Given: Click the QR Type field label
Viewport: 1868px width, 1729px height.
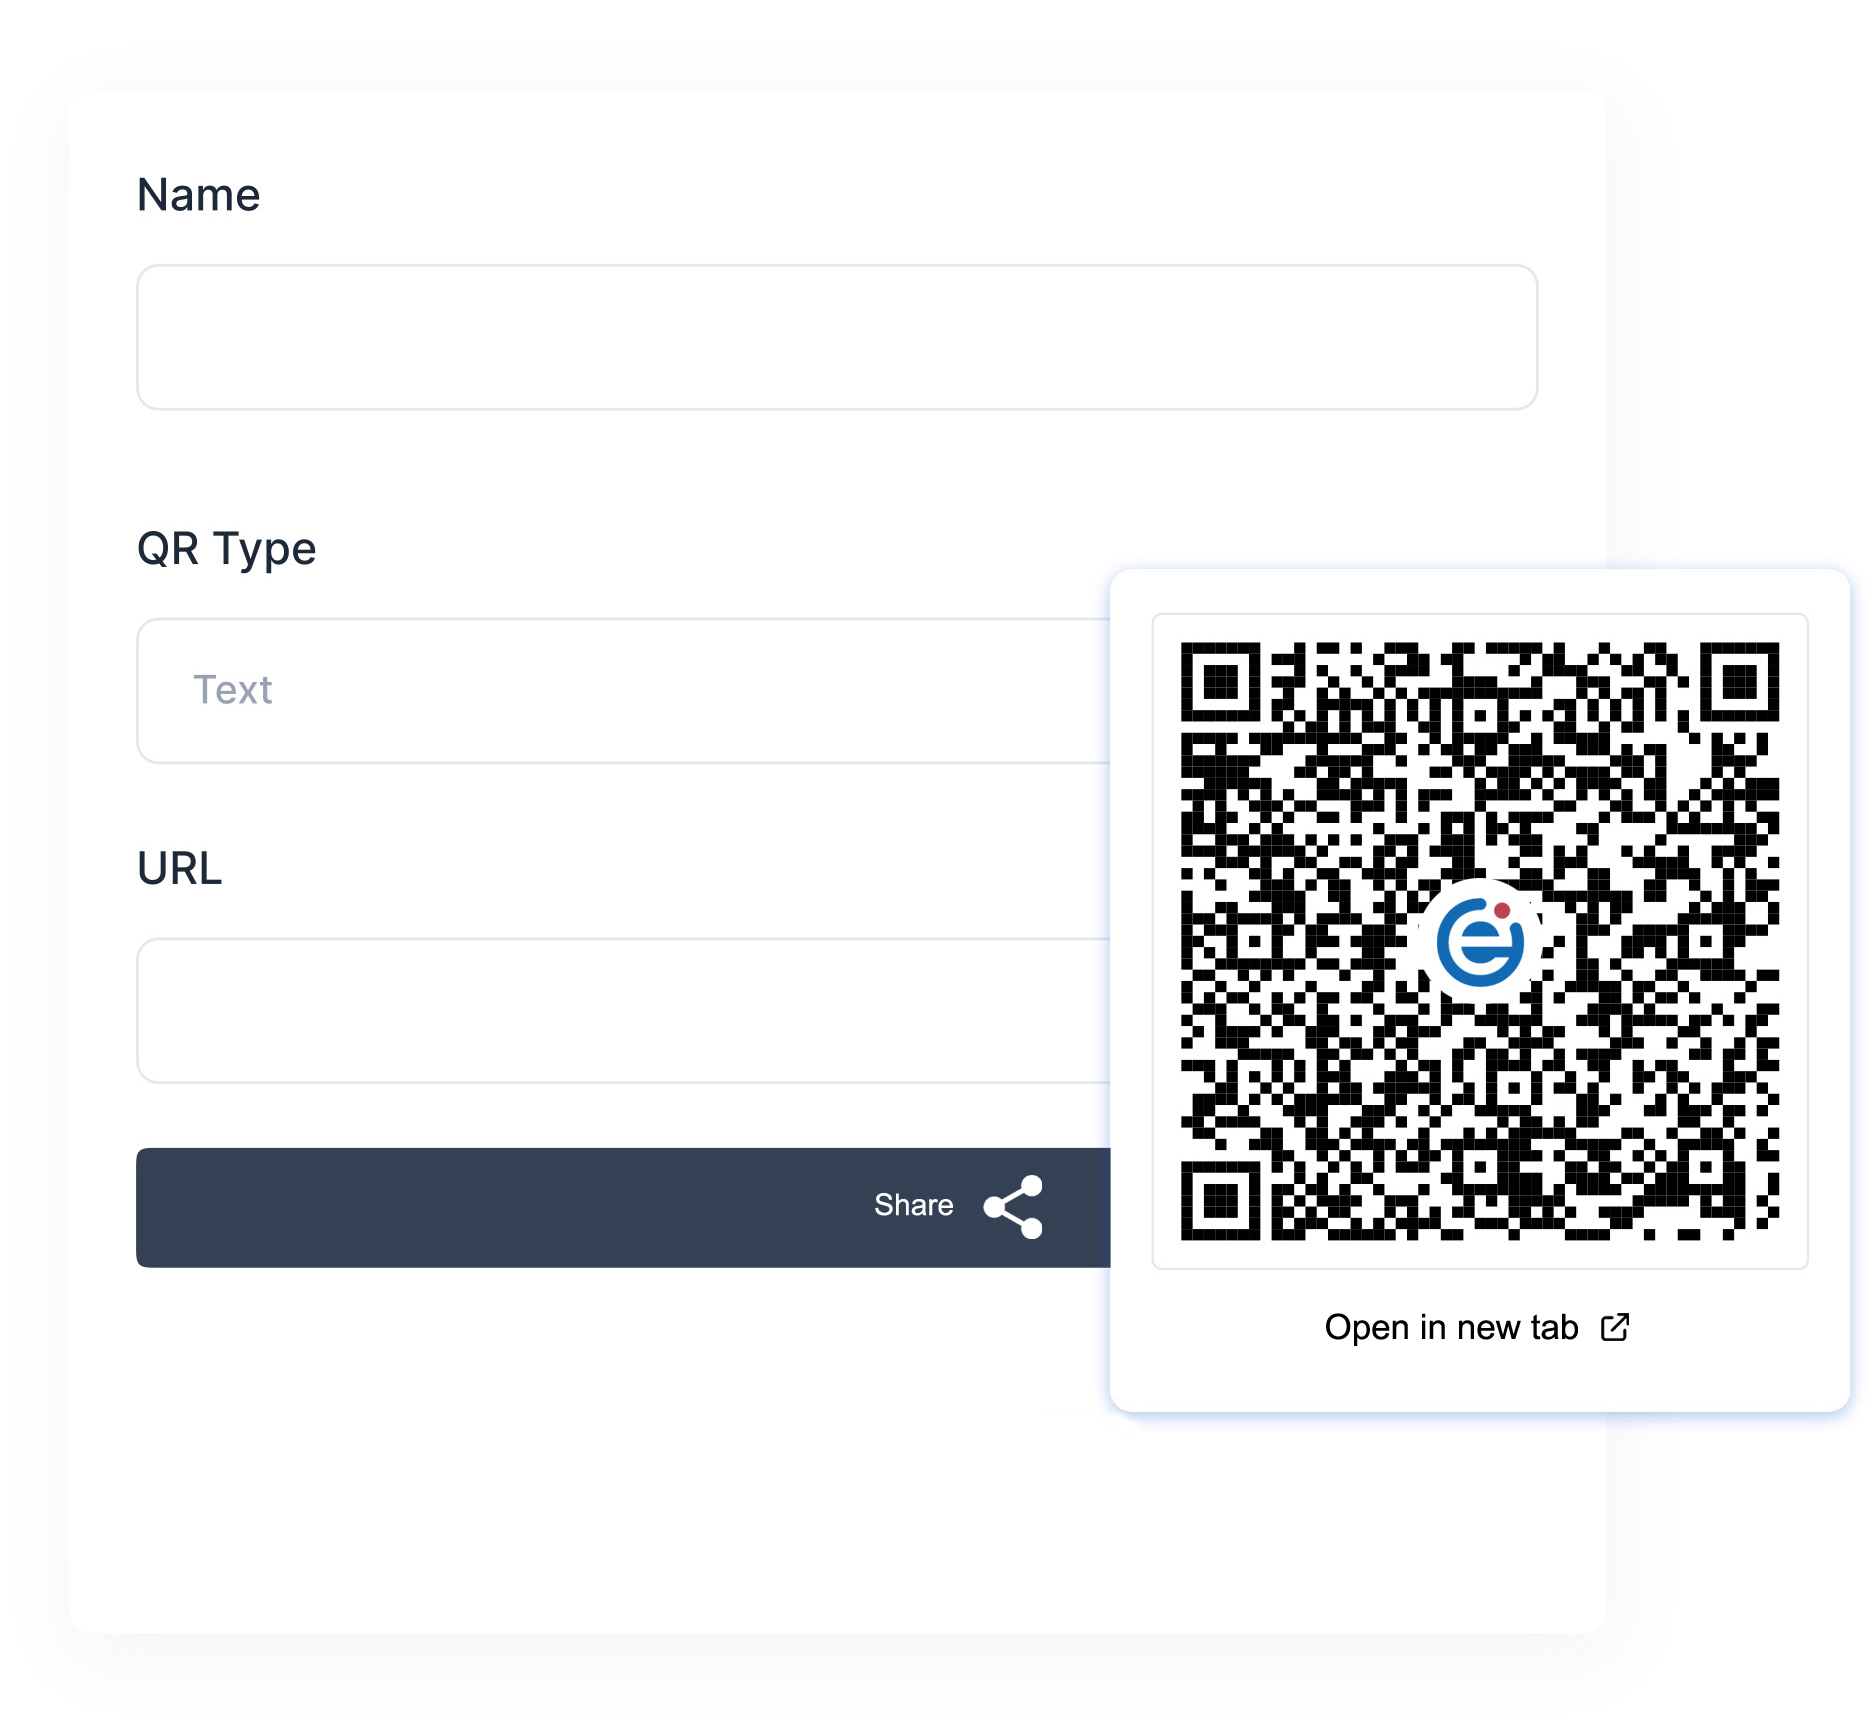Looking at the screenshot, I should (x=226, y=549).
